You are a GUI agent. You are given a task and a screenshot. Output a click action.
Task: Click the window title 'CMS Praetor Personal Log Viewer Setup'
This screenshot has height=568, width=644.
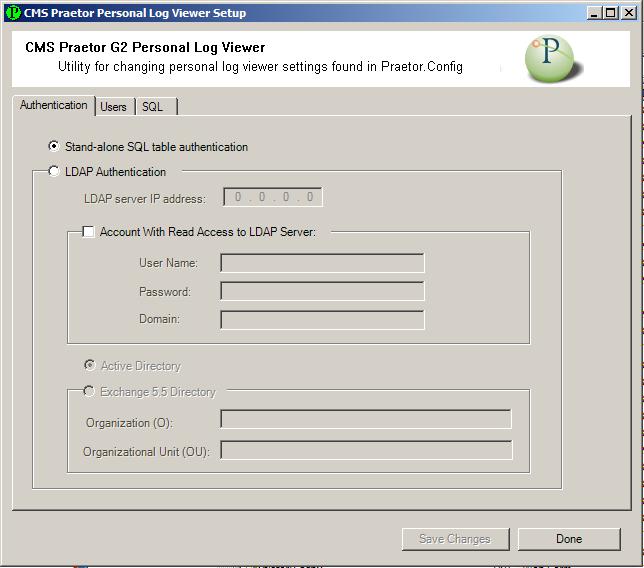coord(135,13)
